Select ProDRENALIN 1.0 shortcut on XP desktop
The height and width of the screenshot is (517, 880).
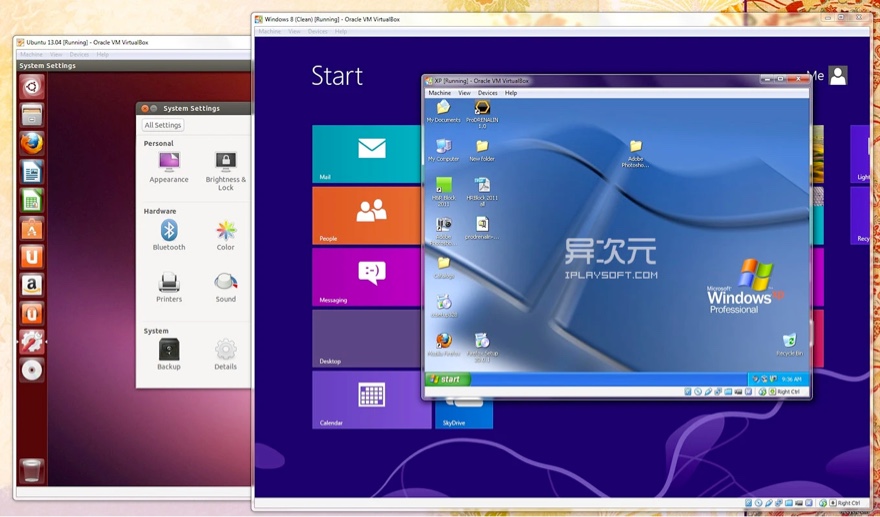(482, 114)
